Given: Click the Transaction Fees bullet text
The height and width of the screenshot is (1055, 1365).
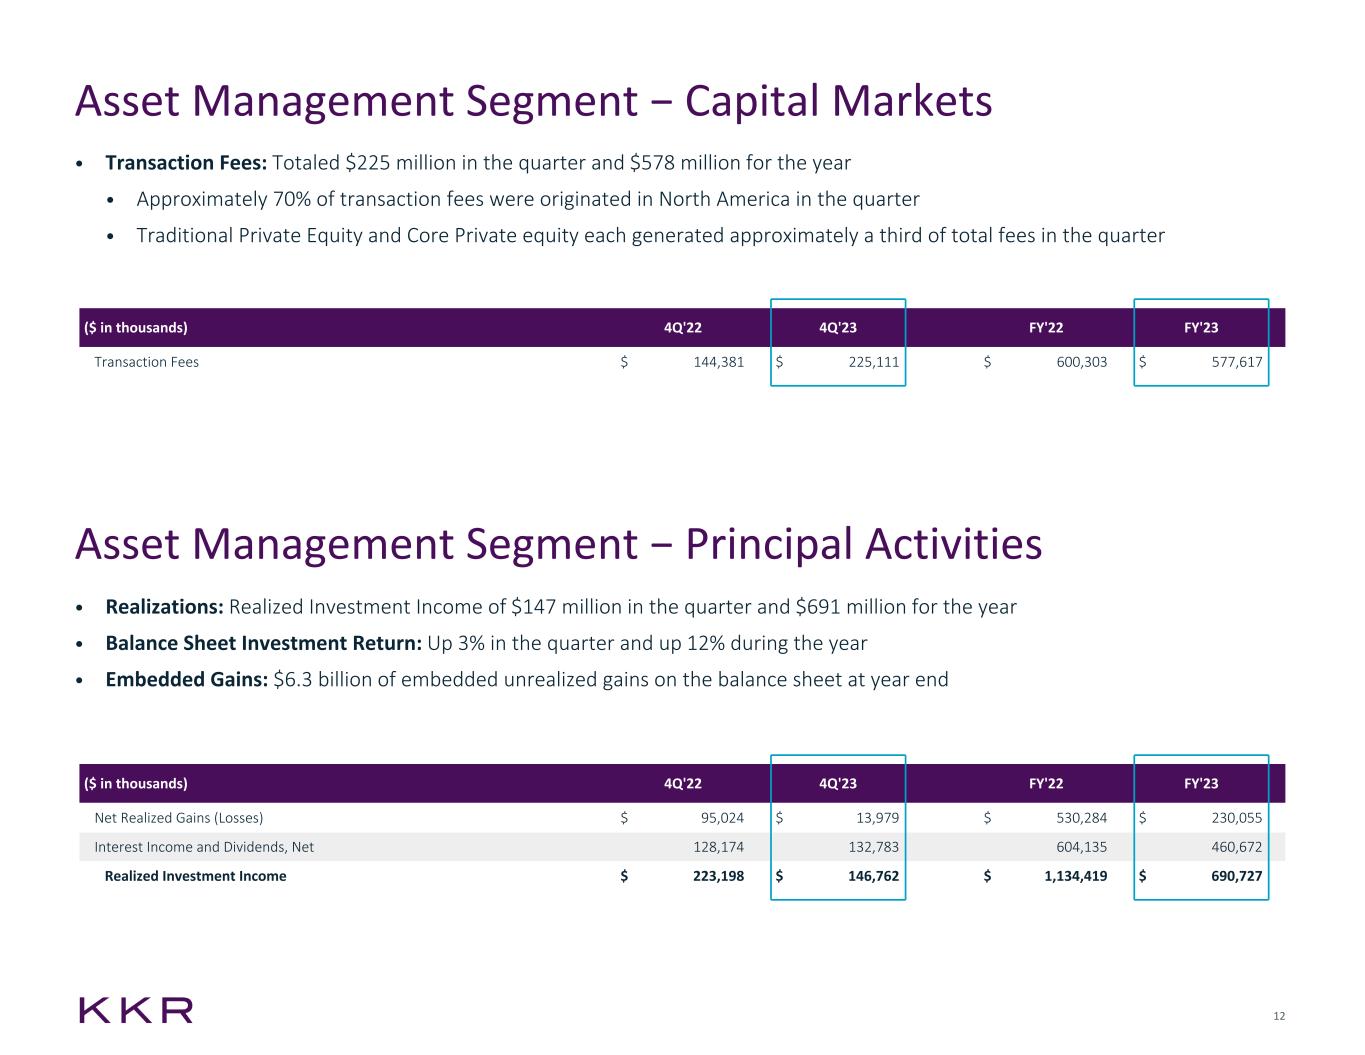Looking at the screenshot, I should (x=478, y=162).
